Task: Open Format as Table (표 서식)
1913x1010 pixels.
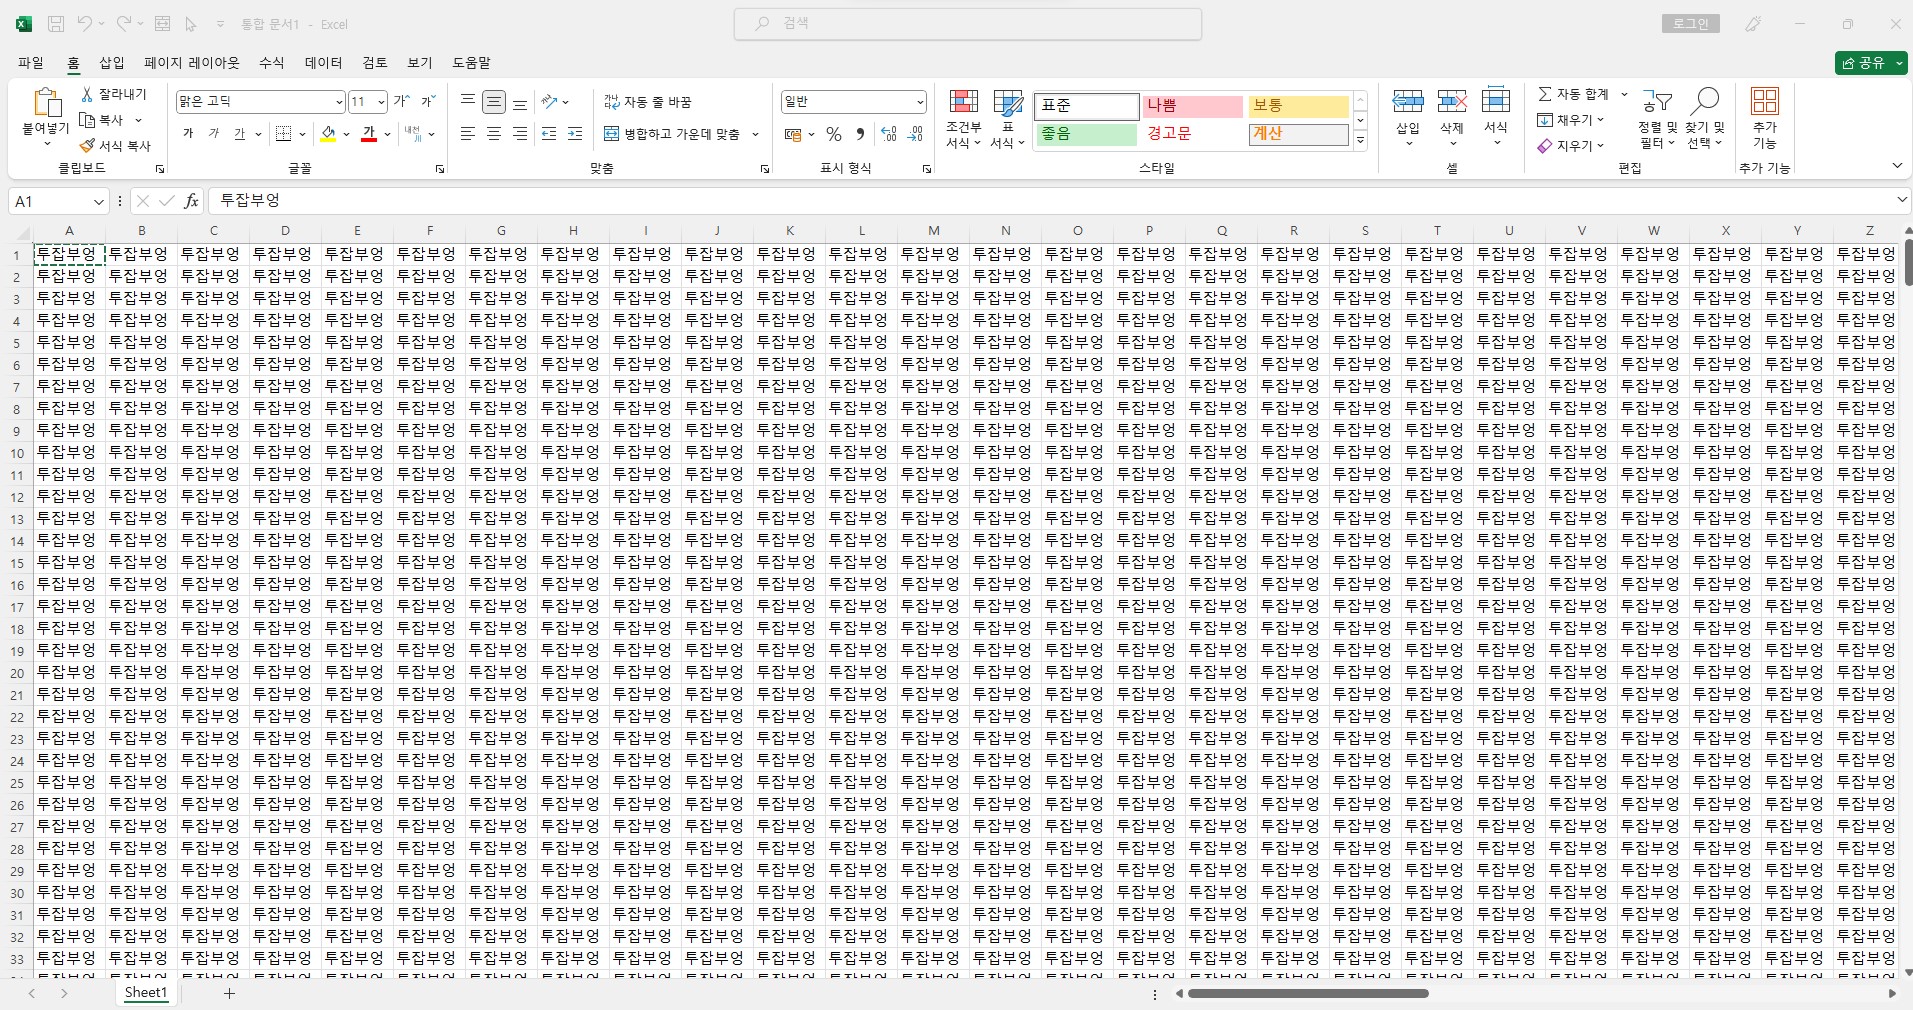Action: [1008, 119]
